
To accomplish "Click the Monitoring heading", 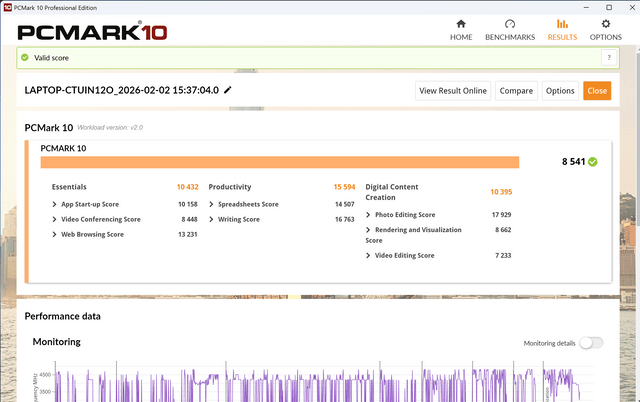I will (x=56, y=342).
